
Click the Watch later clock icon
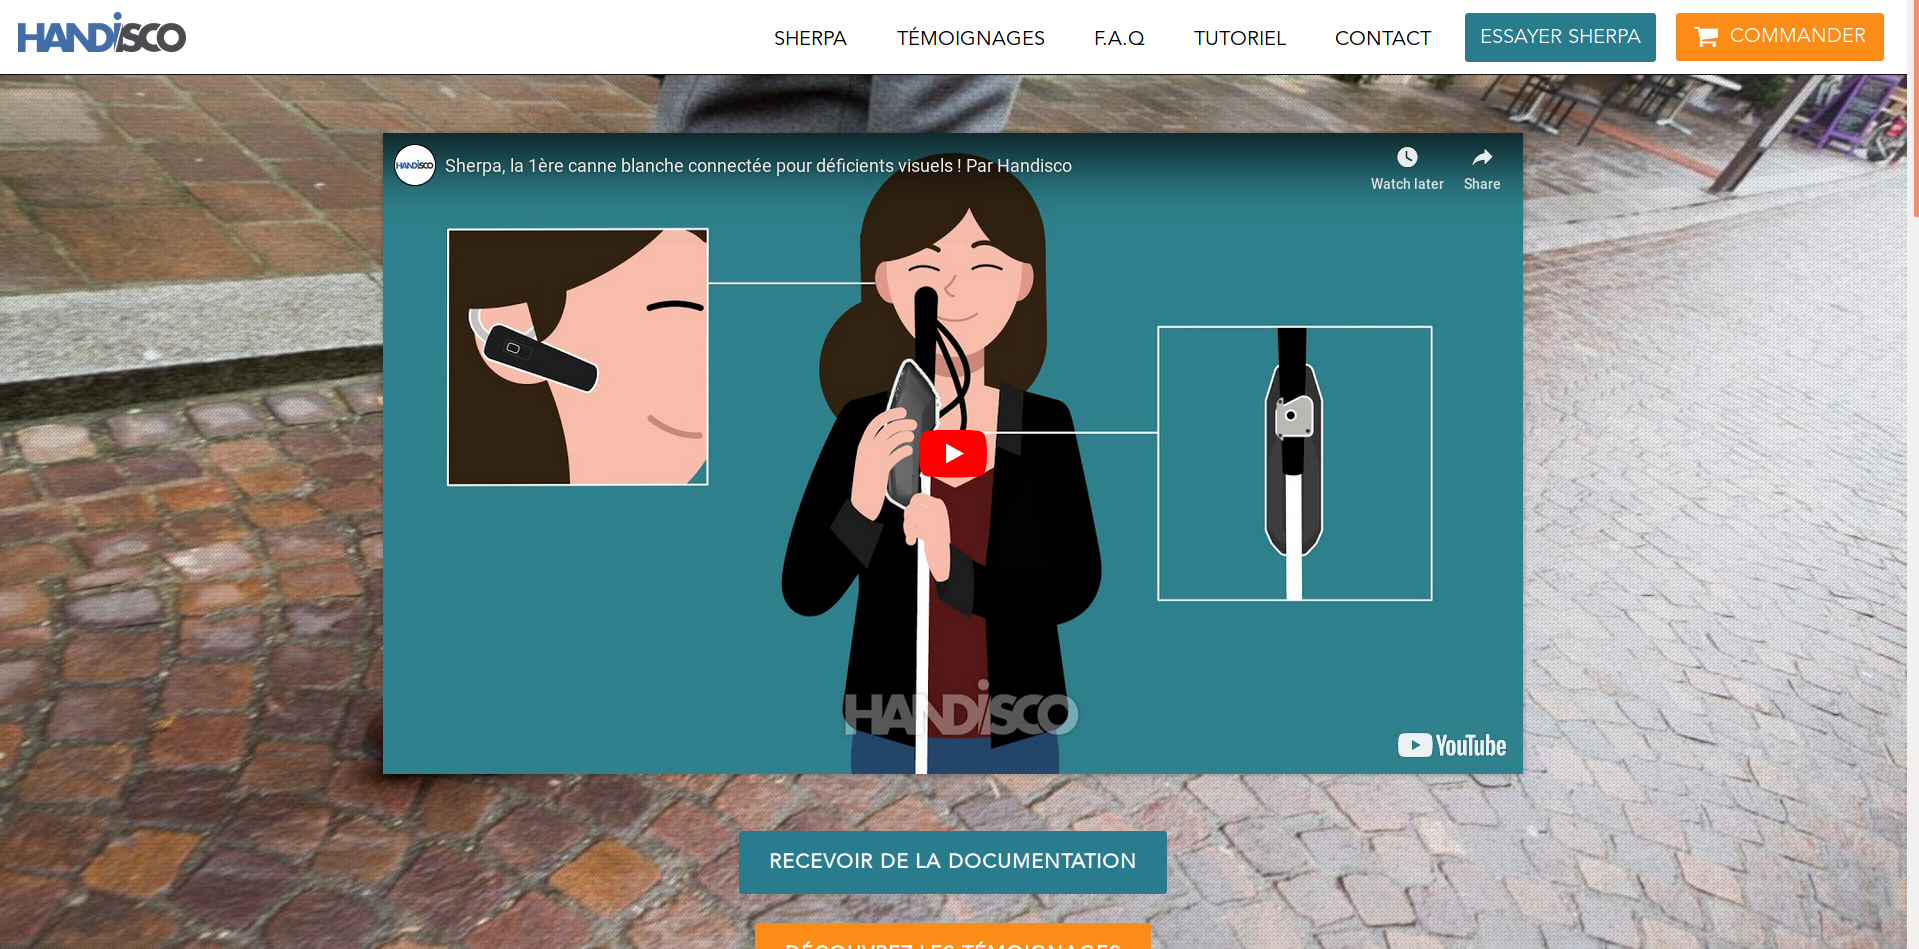1407,157
